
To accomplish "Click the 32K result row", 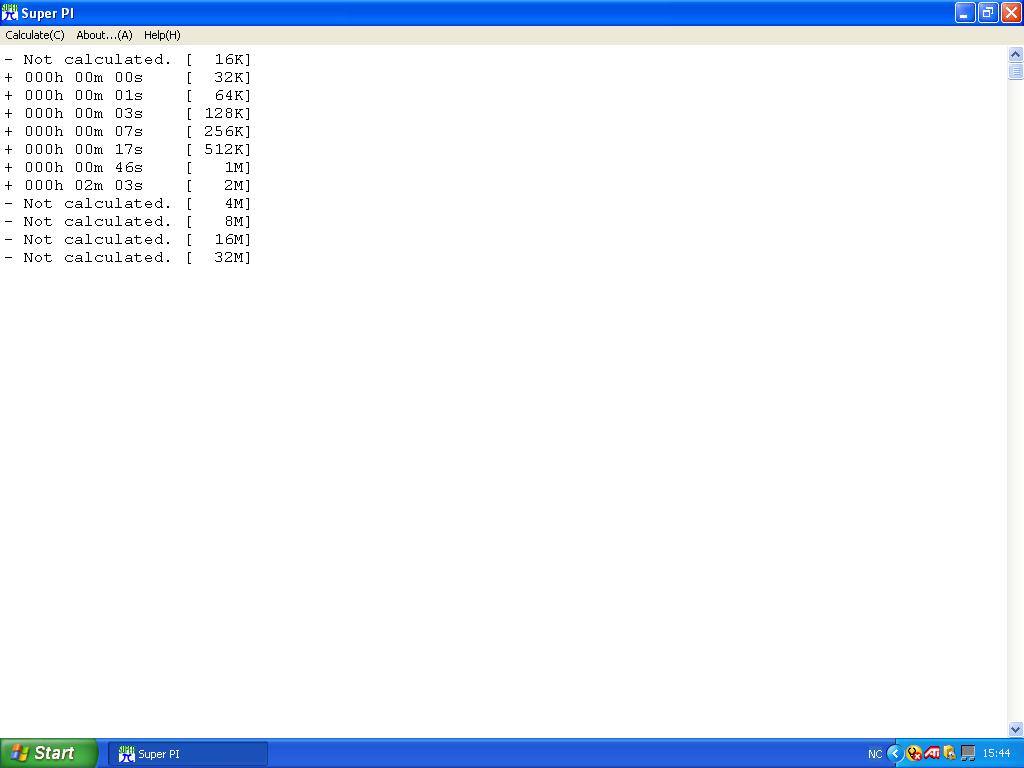I will (x=127, y=78).
